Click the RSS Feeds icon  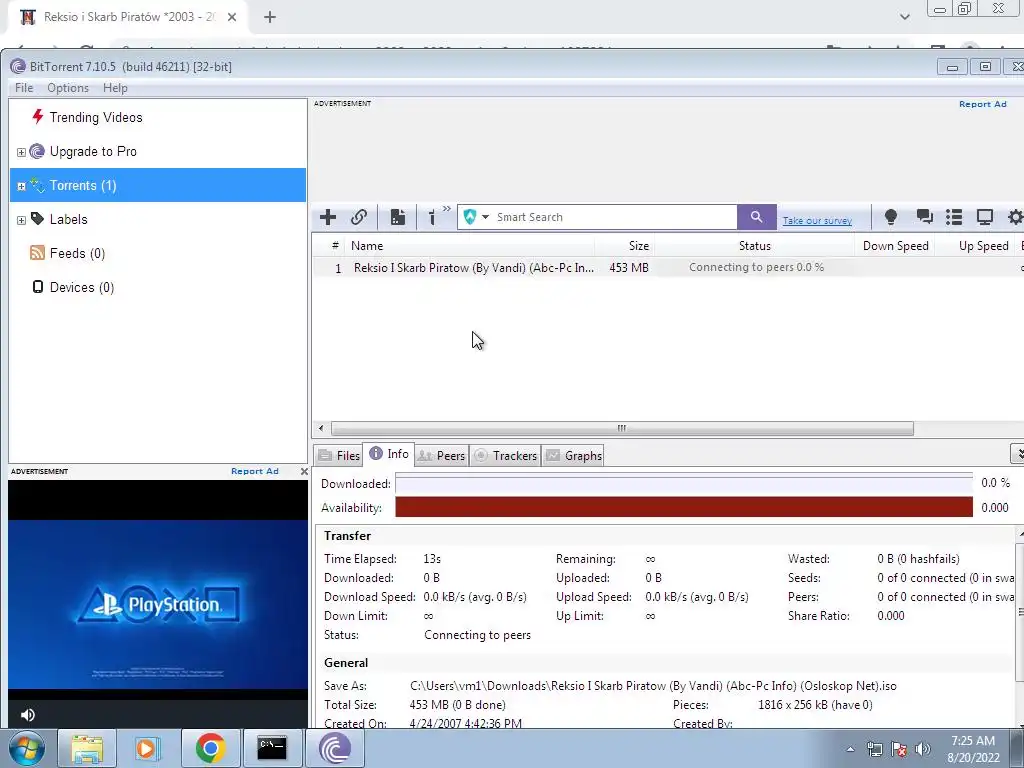[x=37, y=253]
